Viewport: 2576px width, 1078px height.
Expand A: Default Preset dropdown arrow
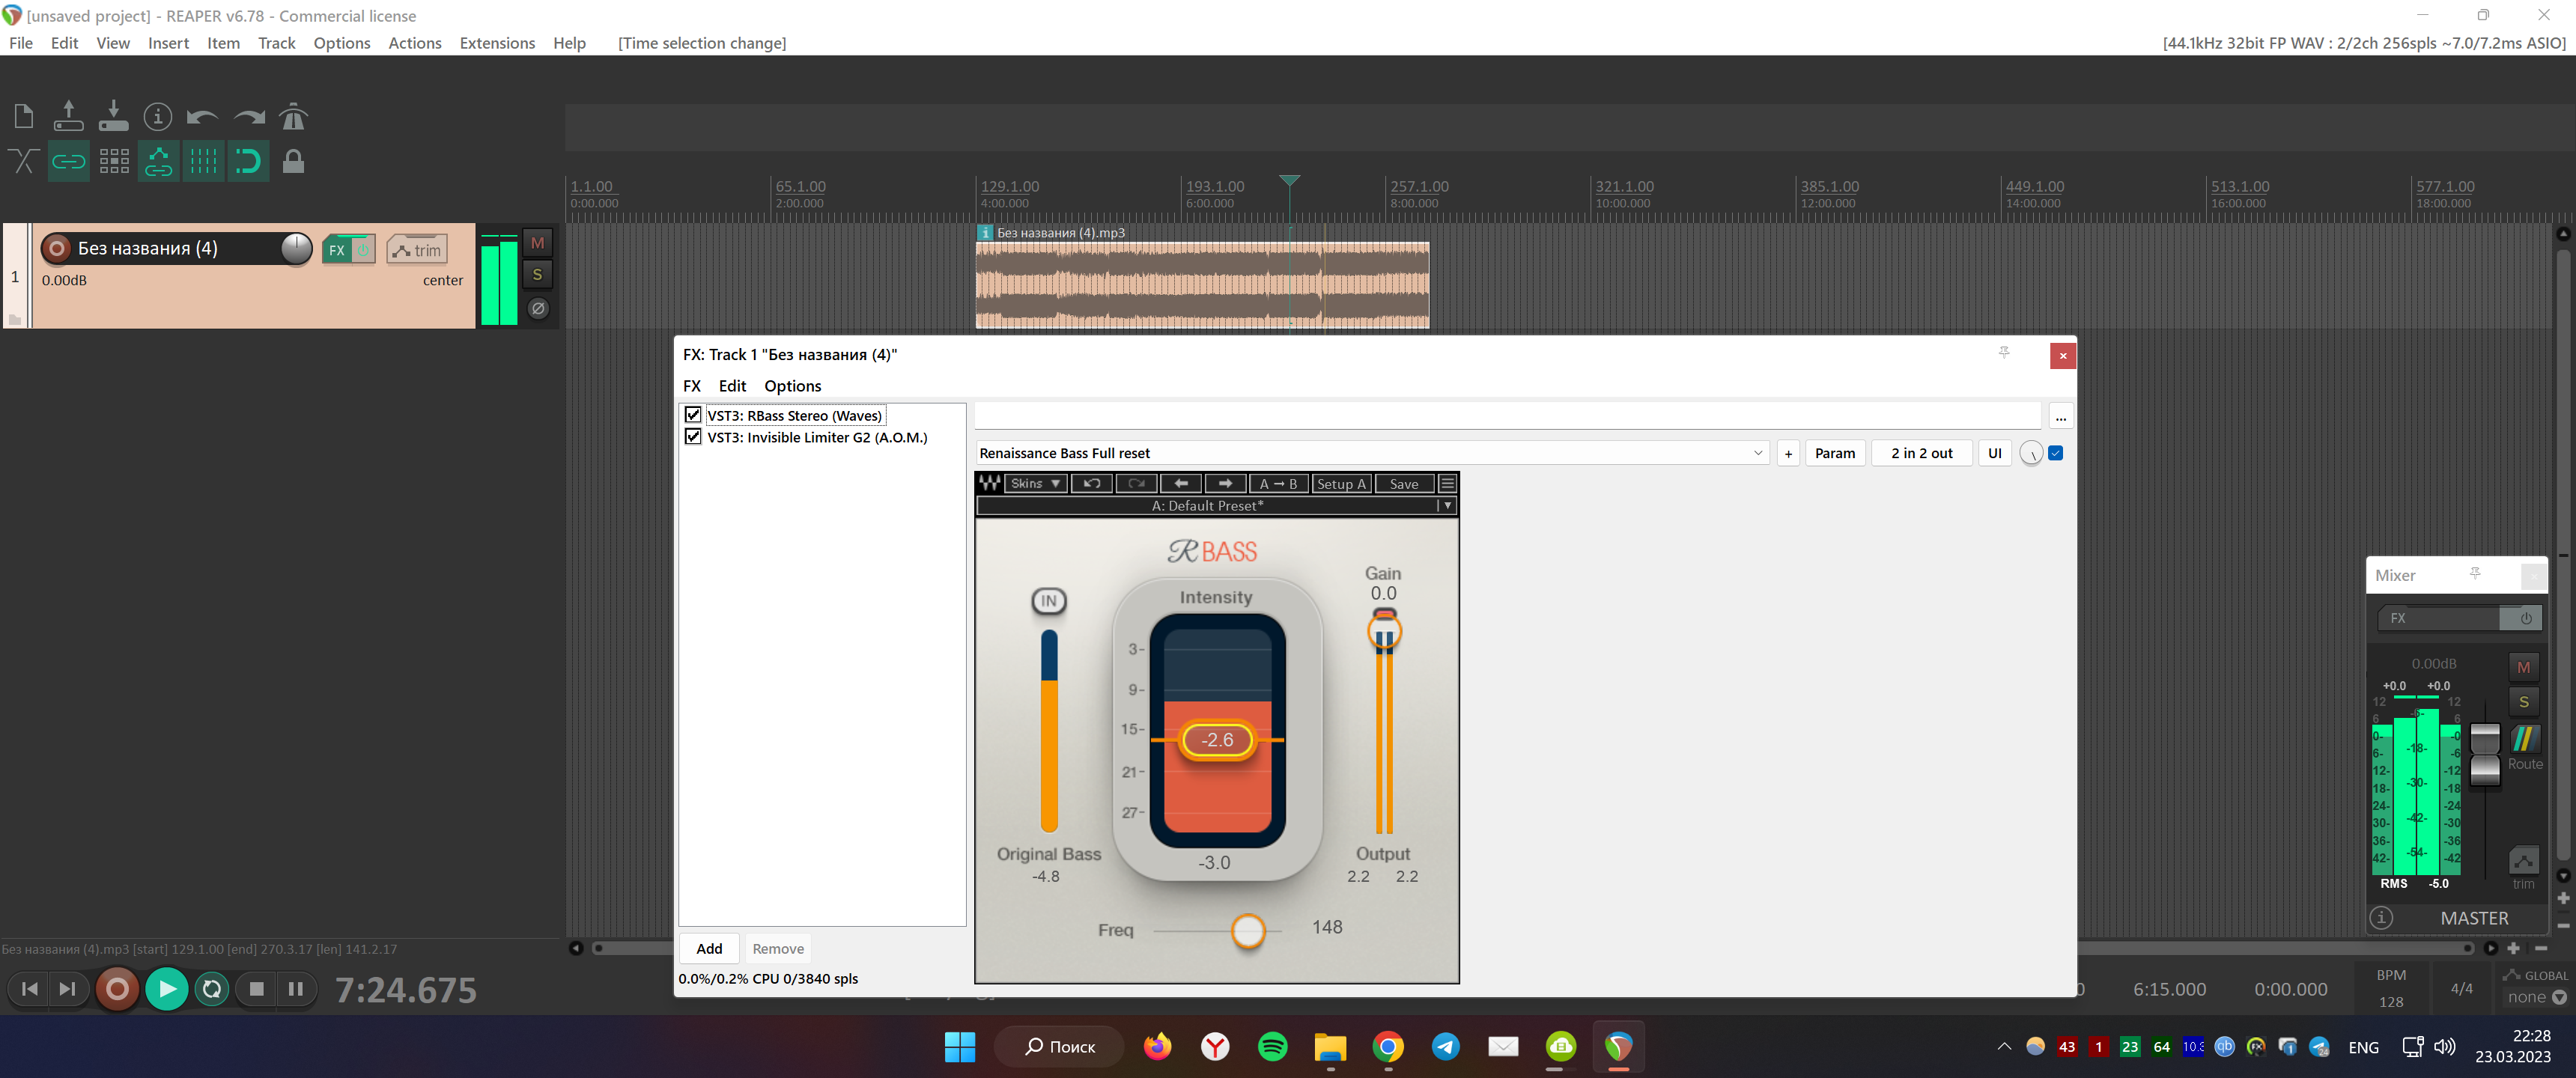(x=1447, y=506)
